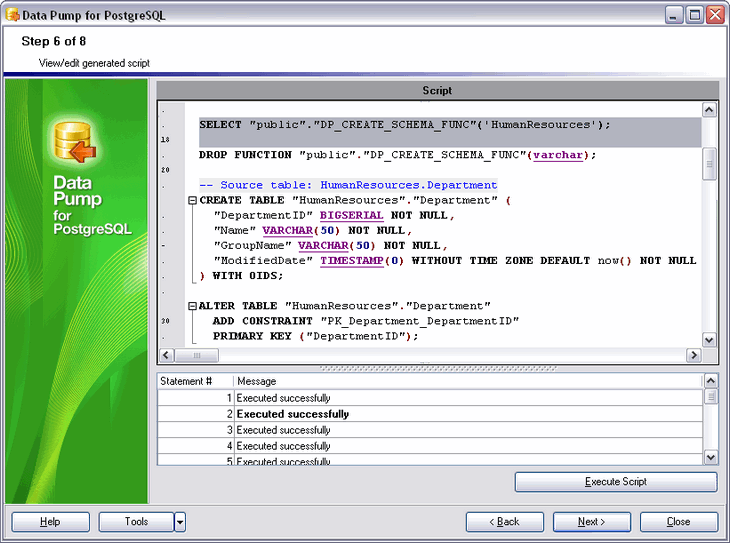Collapse the ALTER TABLE code block
This screenshot has height=543, width=730.
point(192,306)
